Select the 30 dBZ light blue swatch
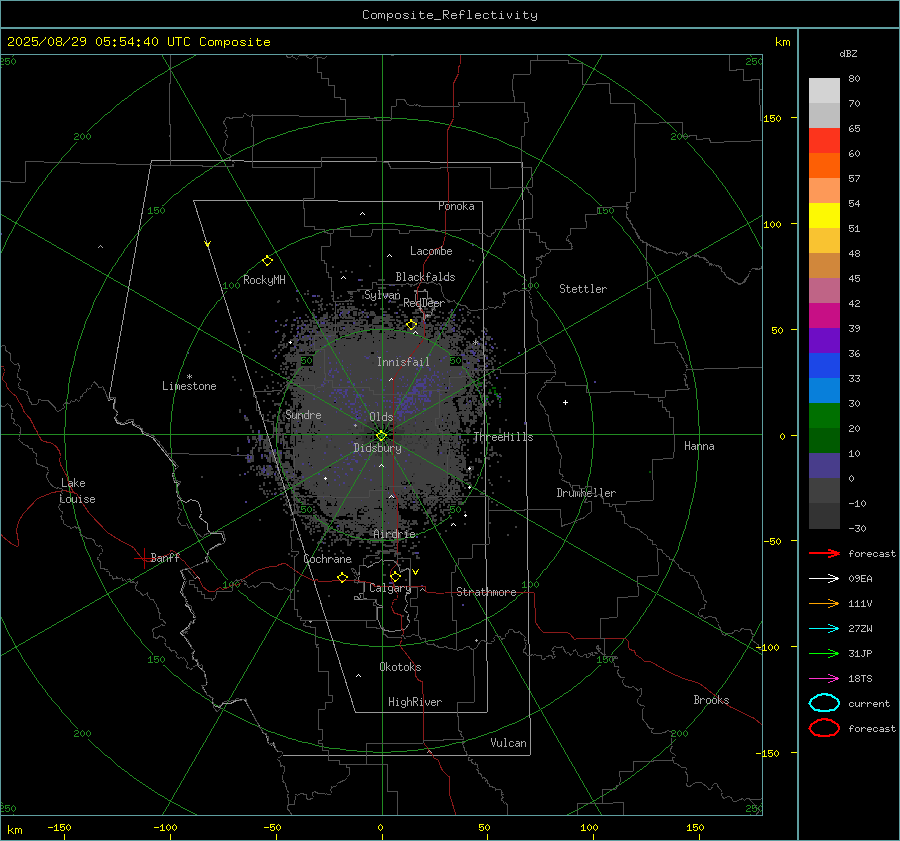Screen dimensions: 900x841 coord(824,390)
